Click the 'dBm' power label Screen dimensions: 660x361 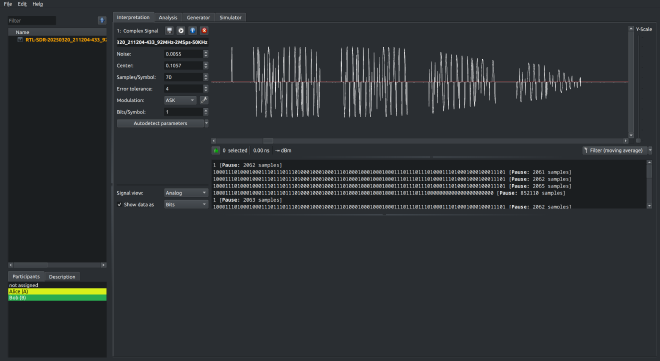coord(283,150)
